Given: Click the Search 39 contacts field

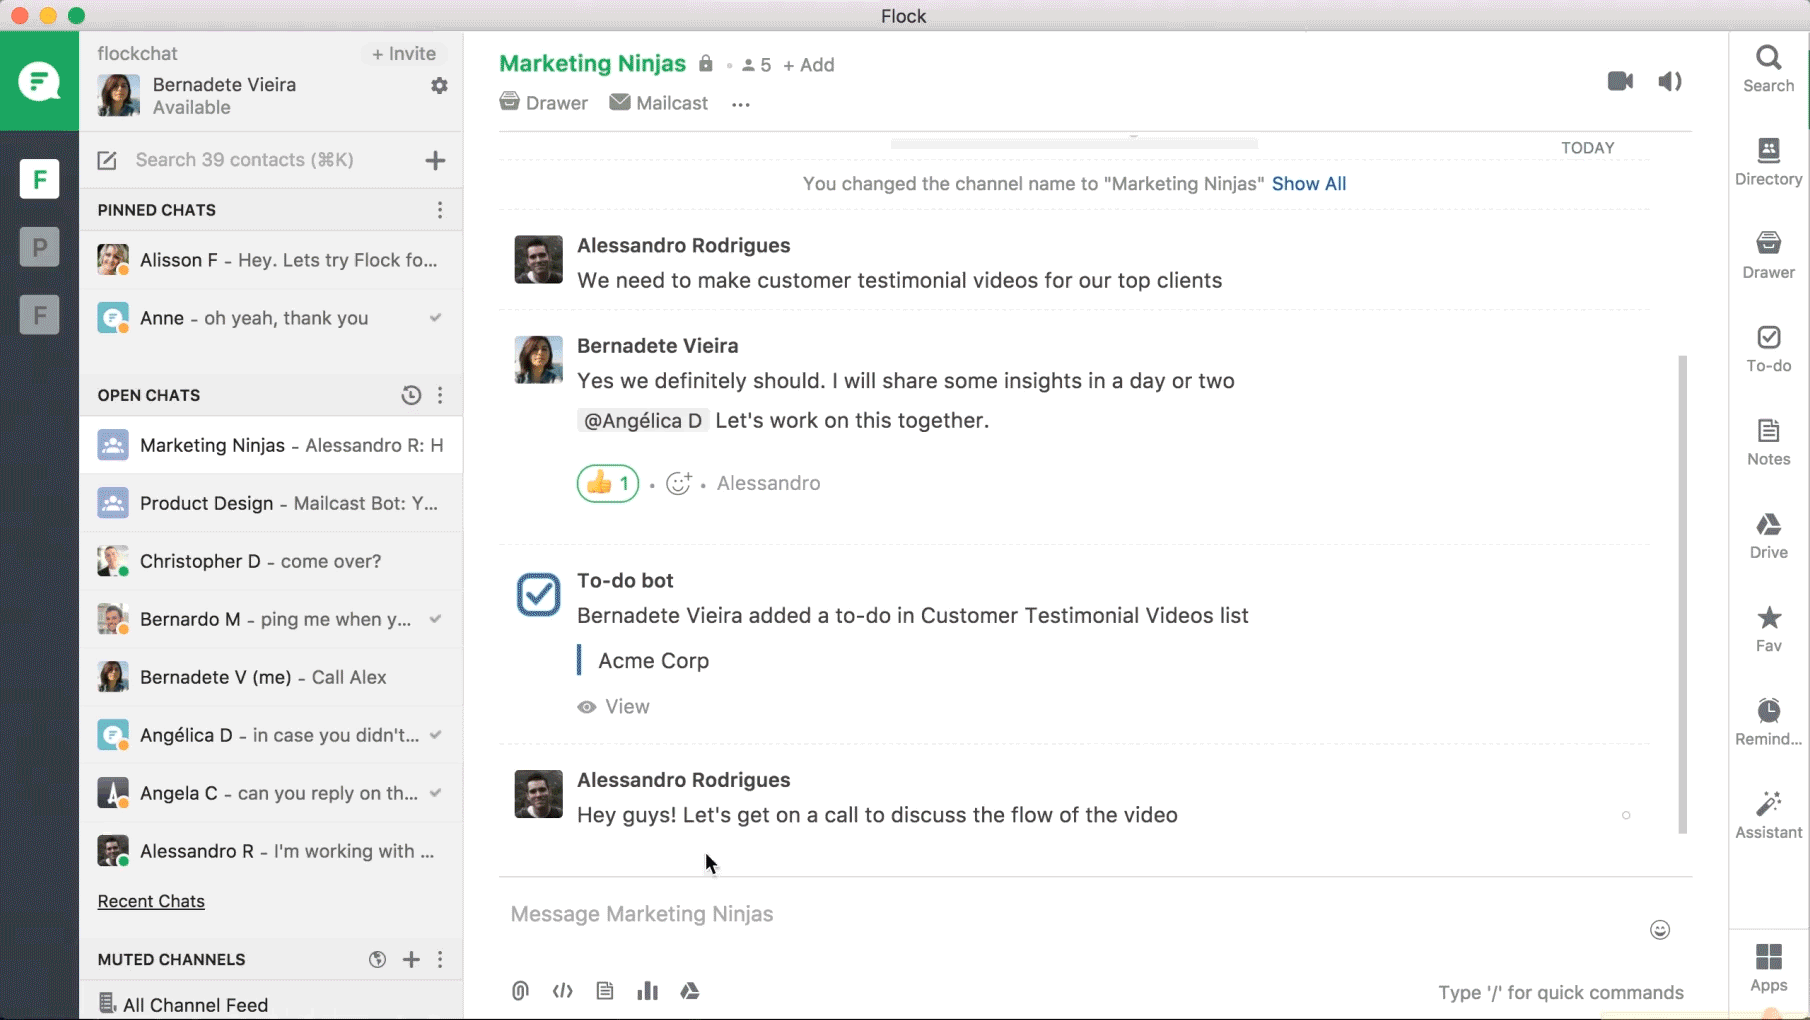Looking at the screenshot, I should (x=244, y=160).
